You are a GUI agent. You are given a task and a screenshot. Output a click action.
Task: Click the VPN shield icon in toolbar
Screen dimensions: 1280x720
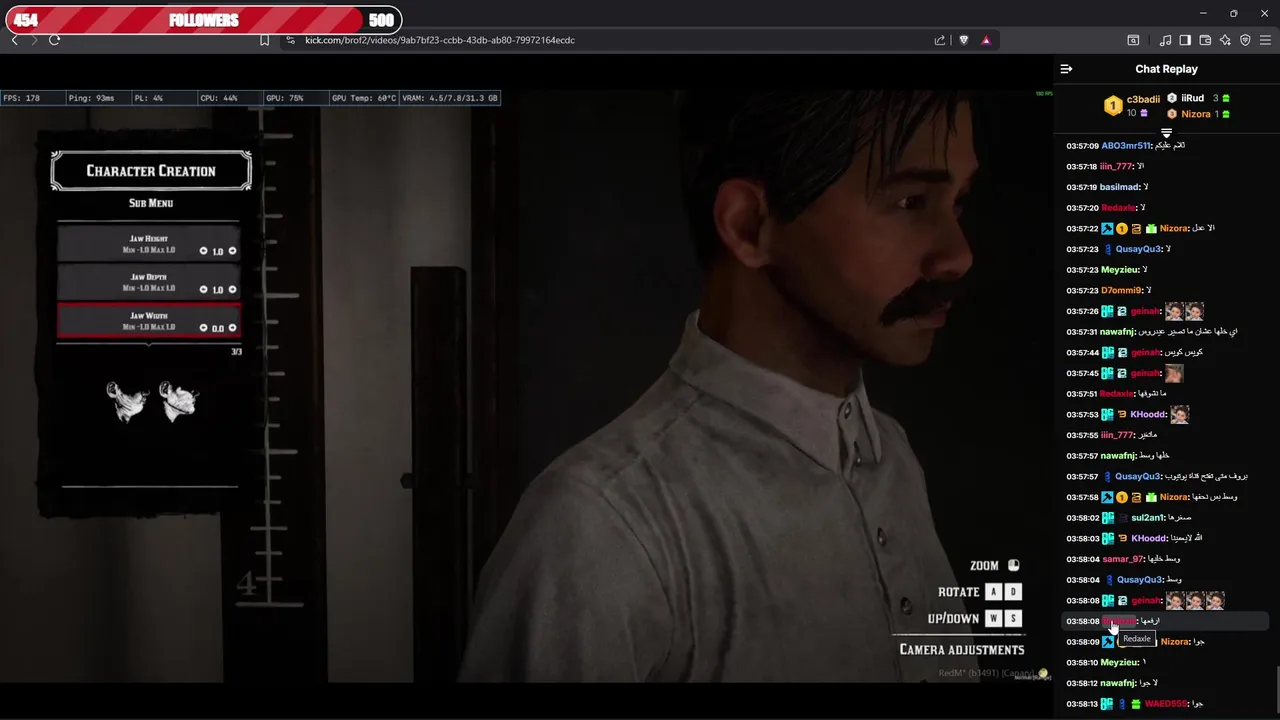(1245, 40)
